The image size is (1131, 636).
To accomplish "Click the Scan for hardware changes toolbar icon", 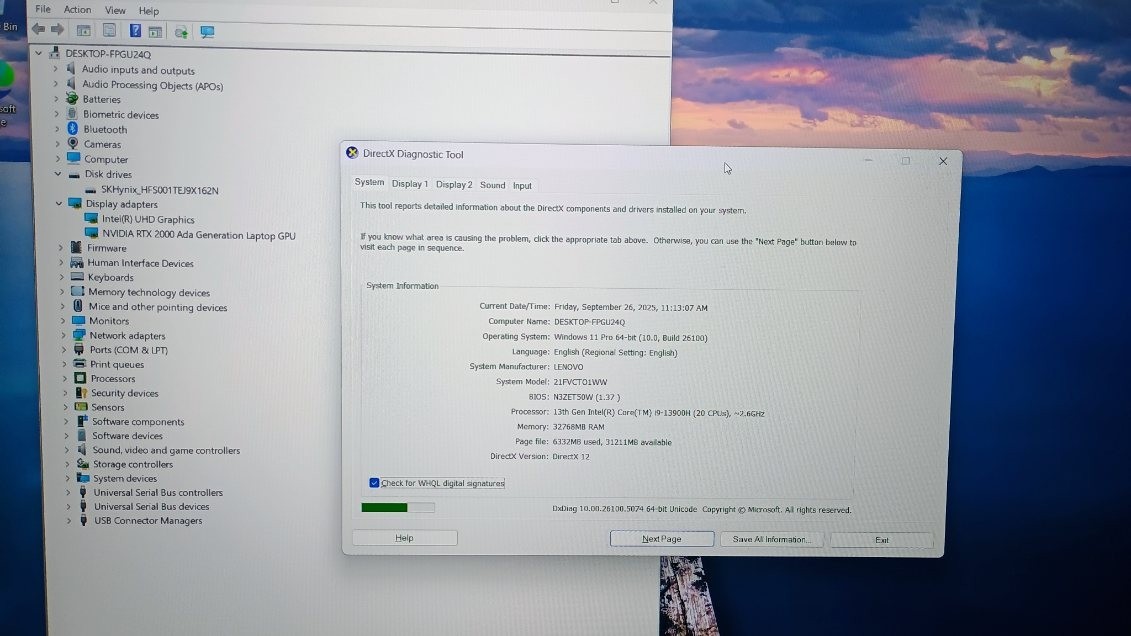I will click(x=181, y=32).
